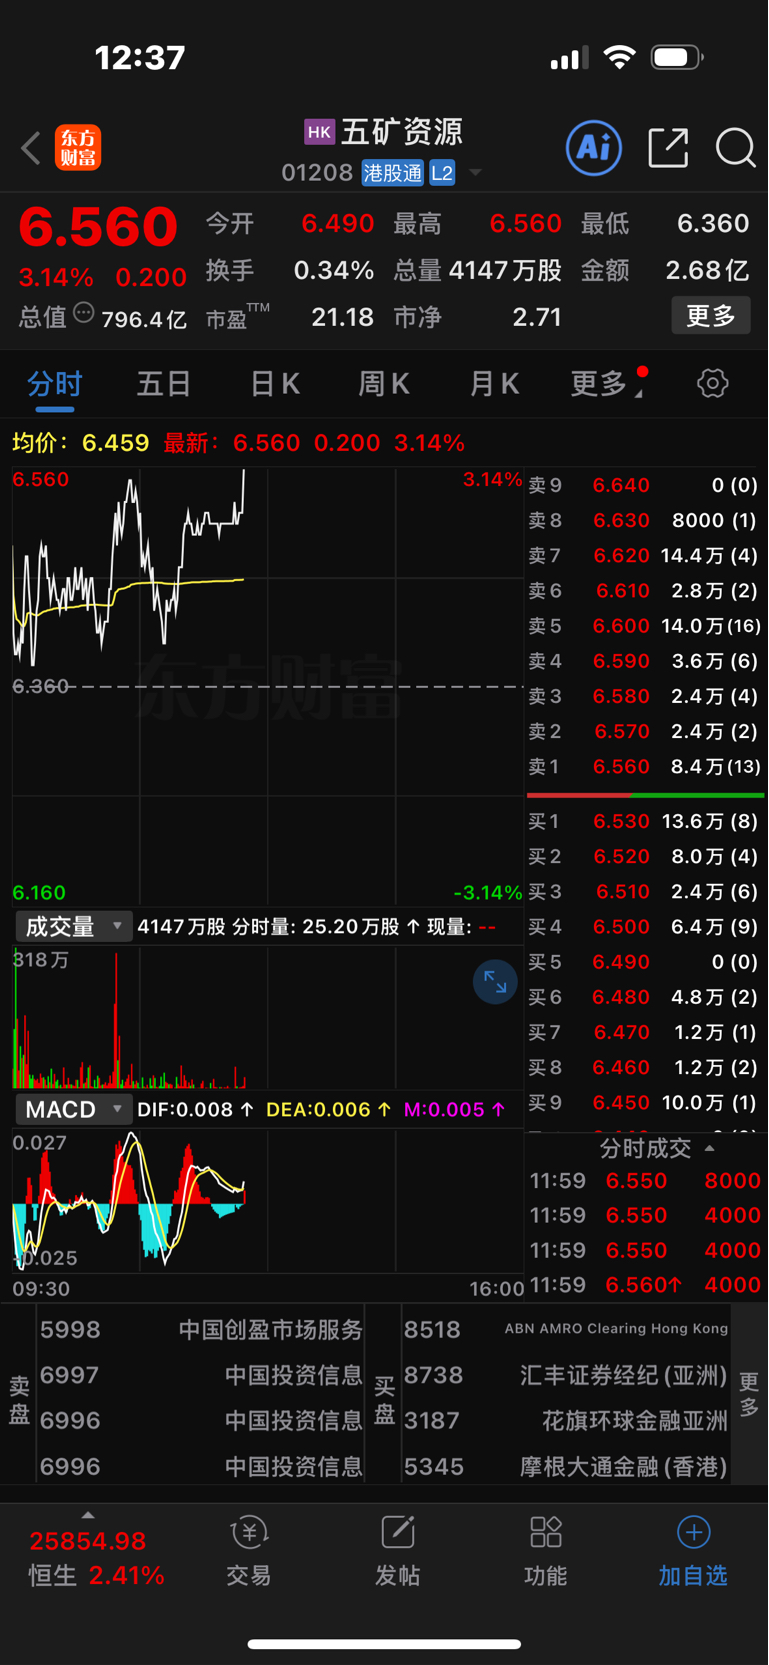Tap the 卖盘 seller queue label

click(x=19, y=1399)
